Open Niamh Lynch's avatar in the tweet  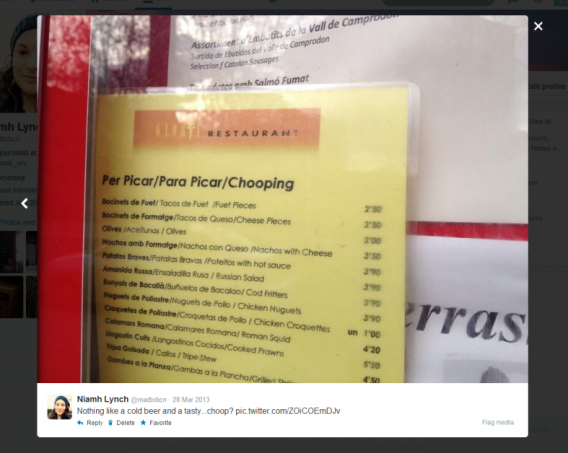(60, 407)
